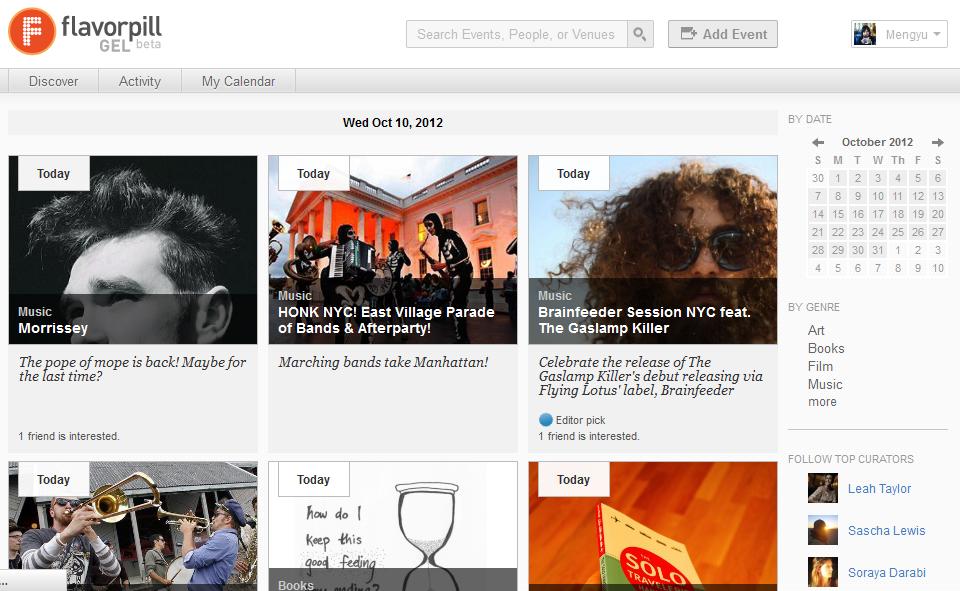Viewport: 960px width, 591px height.
Task: Filter by Music genre
Action: click(x=825, y=384)
